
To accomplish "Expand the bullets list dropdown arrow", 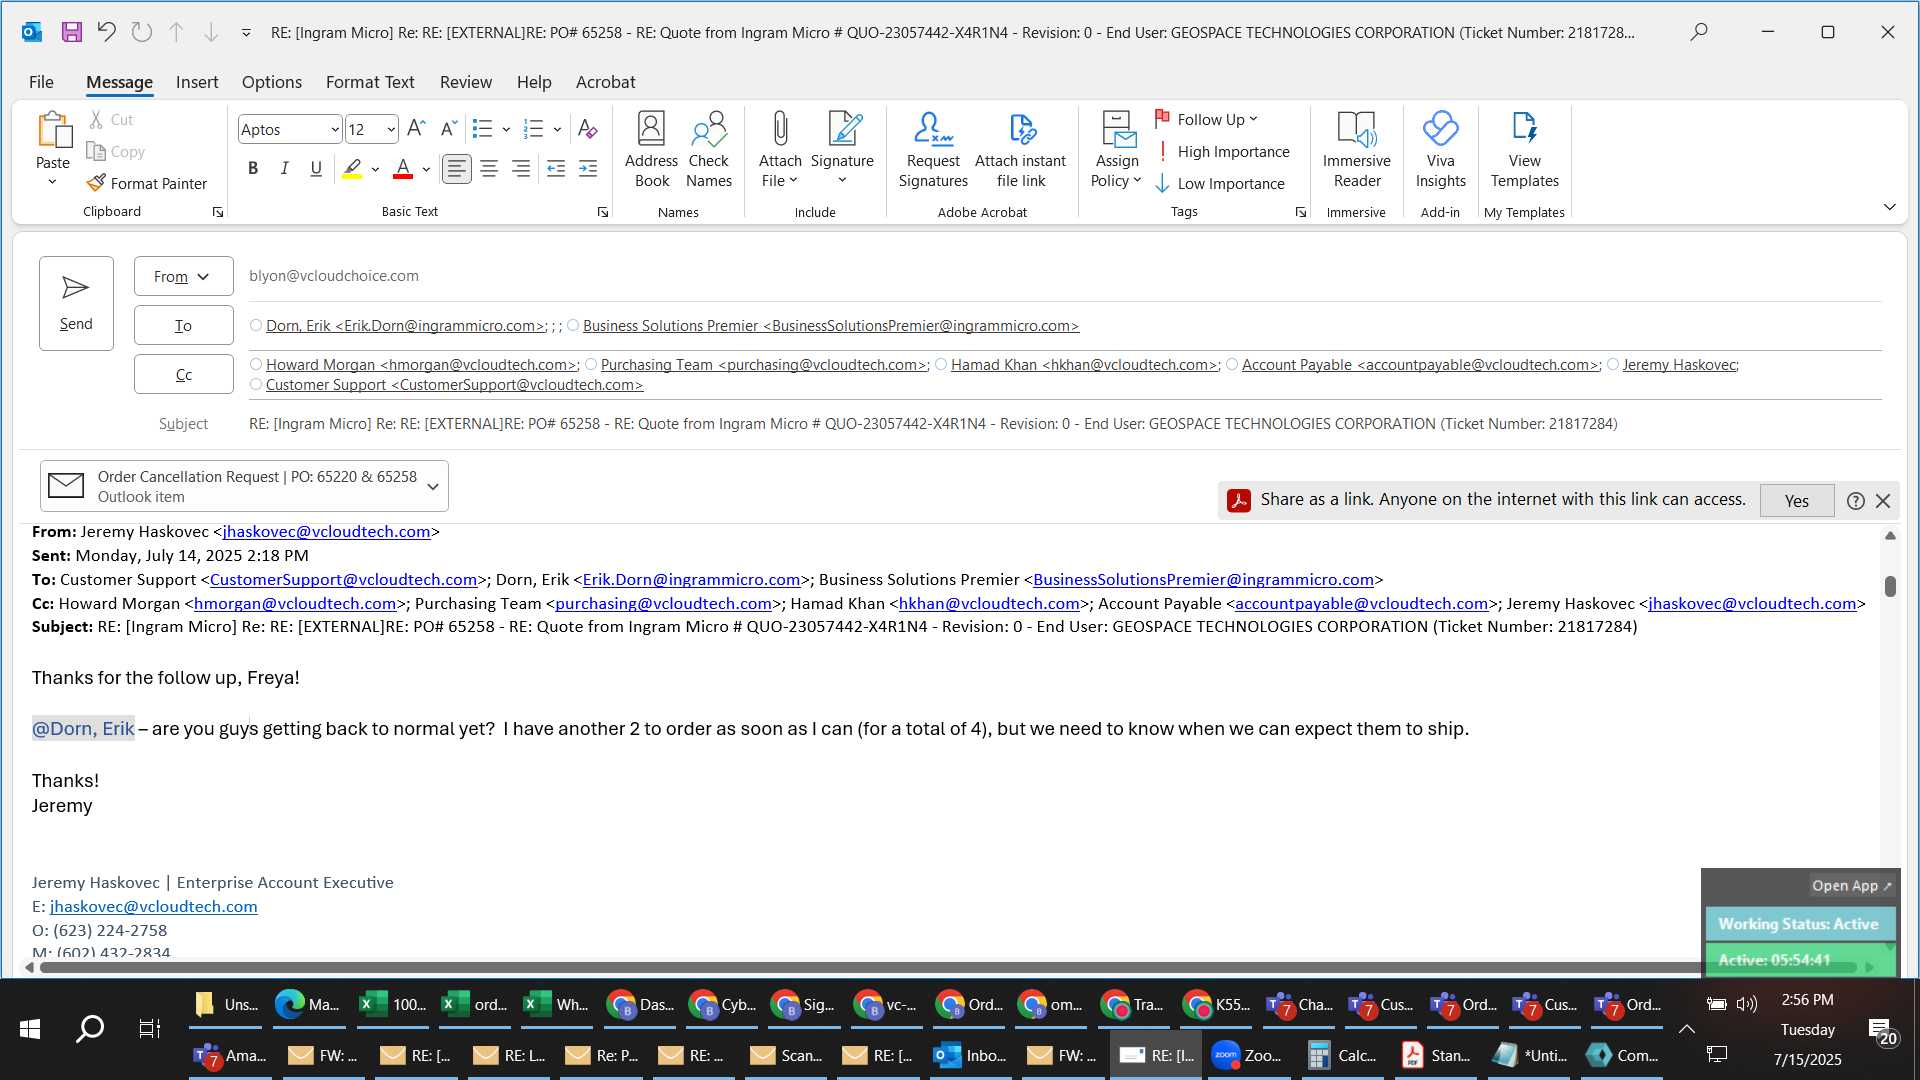I will (506, 129).
